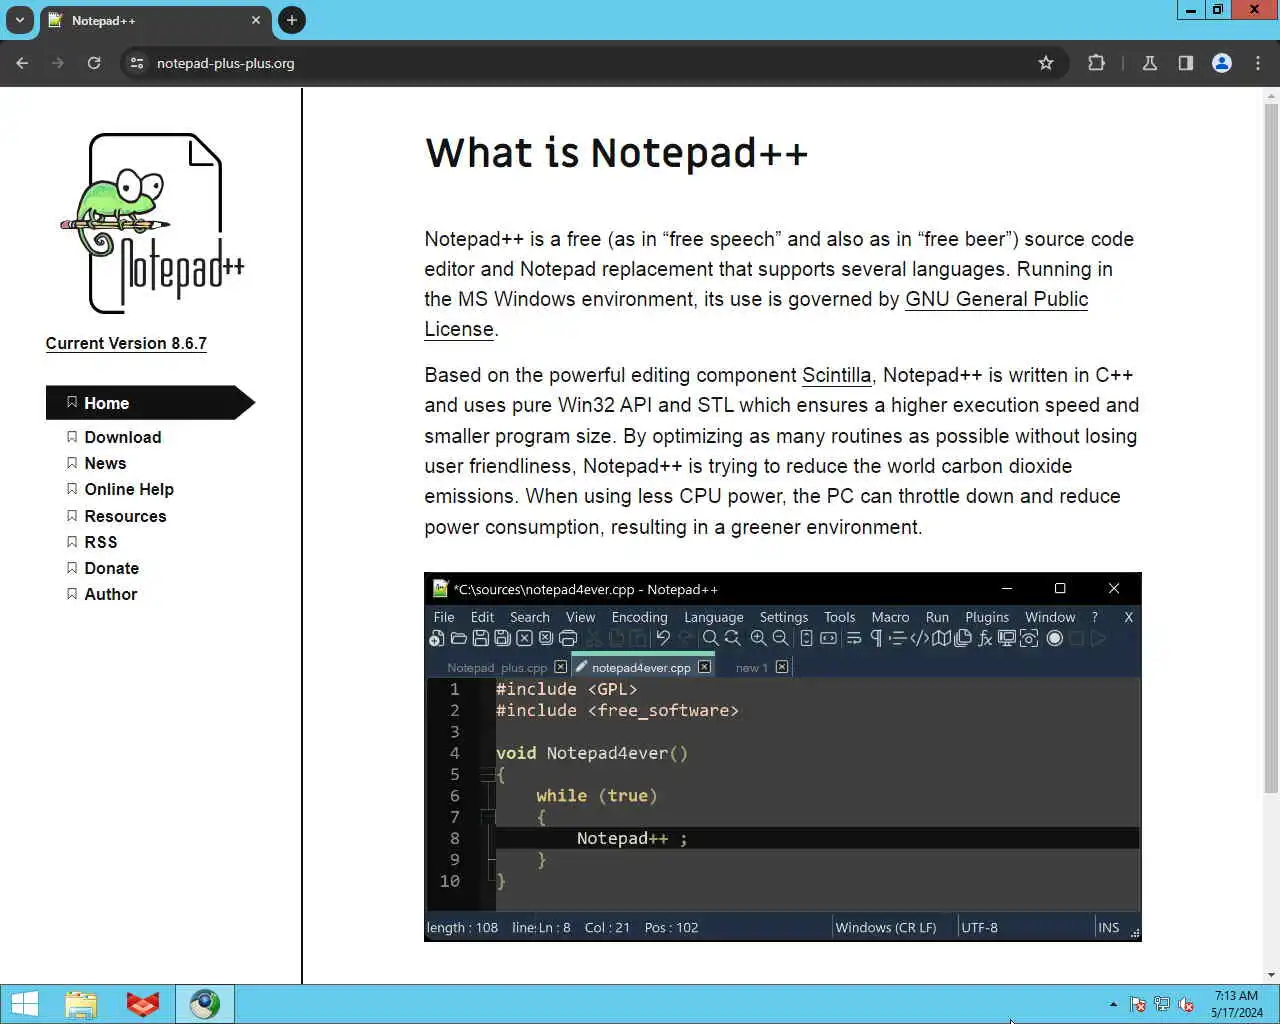
Task: Open the tab search dropdown in Chrome
Action: pyautogui.click(x=19, y=20)
